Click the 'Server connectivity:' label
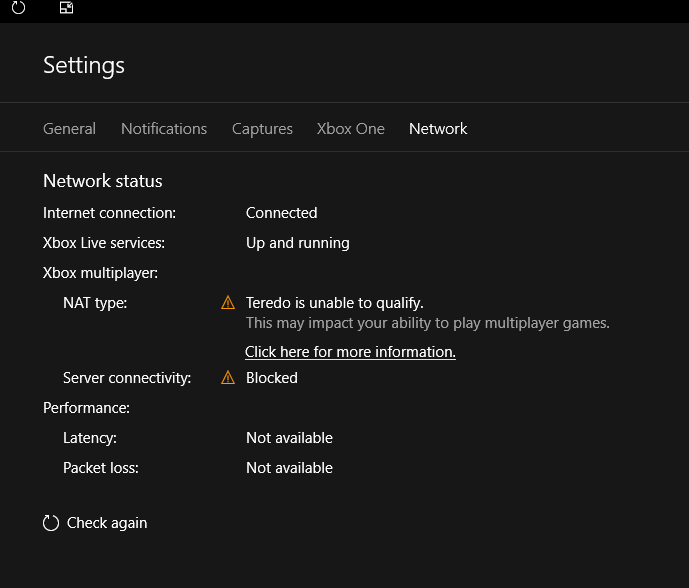The width and height of the screenshot is (689, 588). click(127, 378)
